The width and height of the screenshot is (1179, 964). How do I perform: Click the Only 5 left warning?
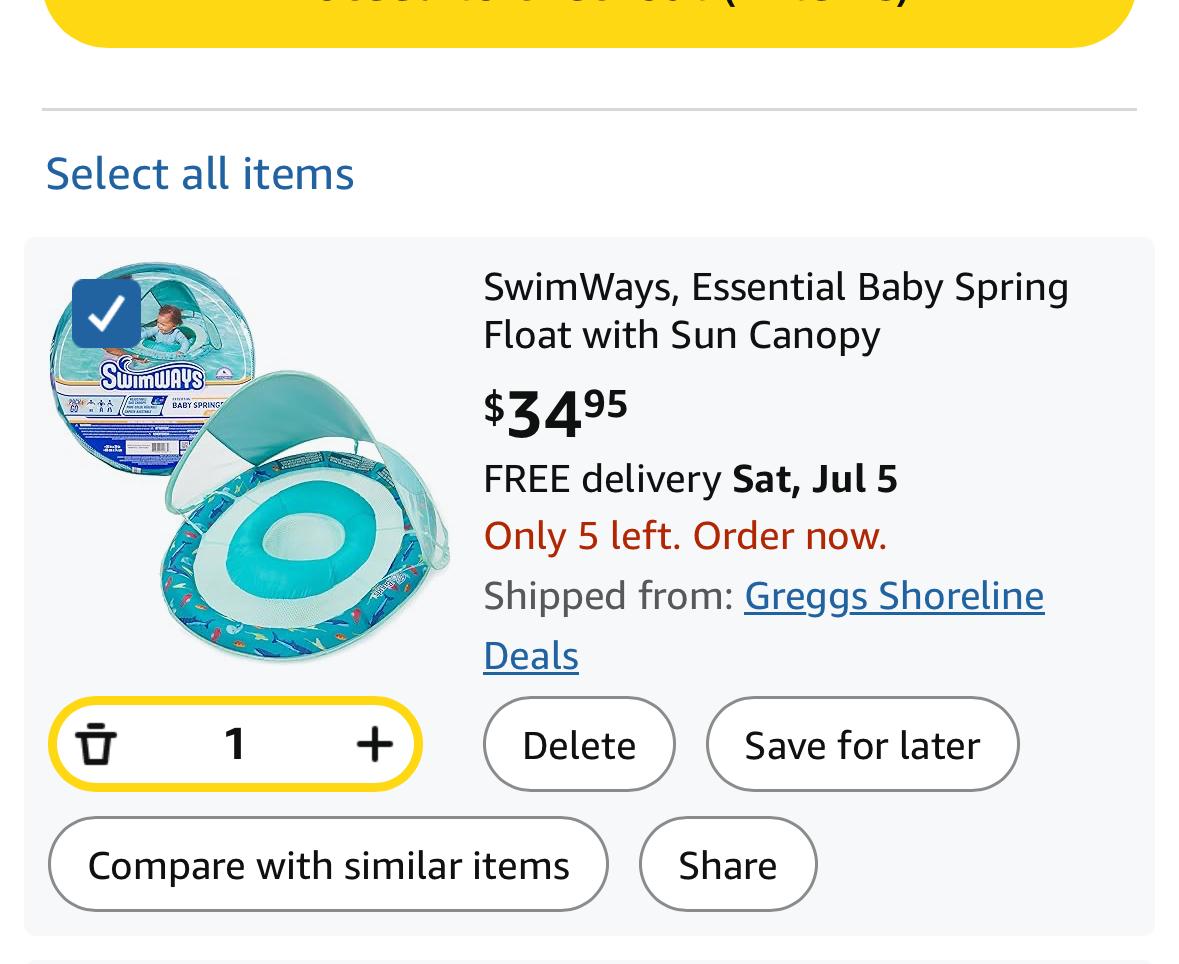685,537
